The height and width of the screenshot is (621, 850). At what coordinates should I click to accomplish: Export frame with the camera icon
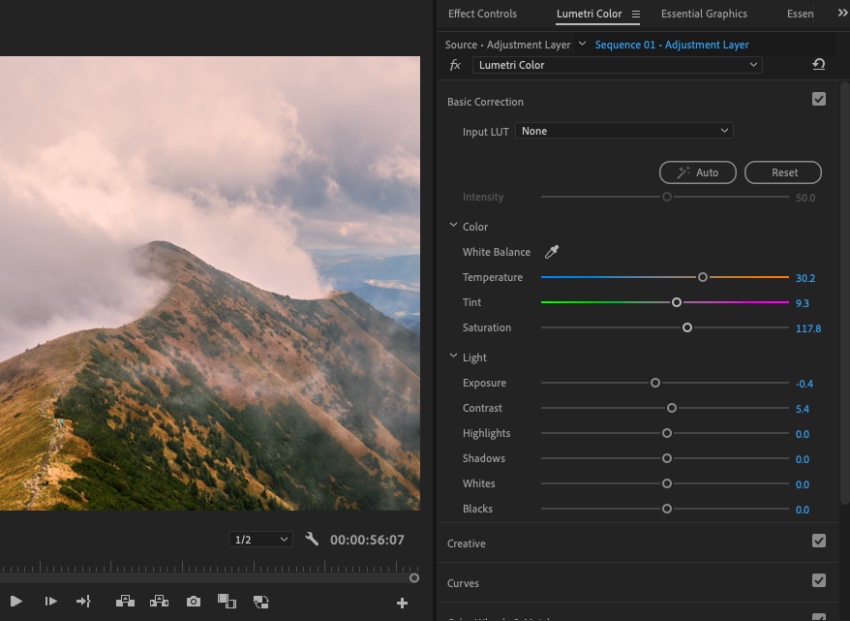click(x=193, y=601)
